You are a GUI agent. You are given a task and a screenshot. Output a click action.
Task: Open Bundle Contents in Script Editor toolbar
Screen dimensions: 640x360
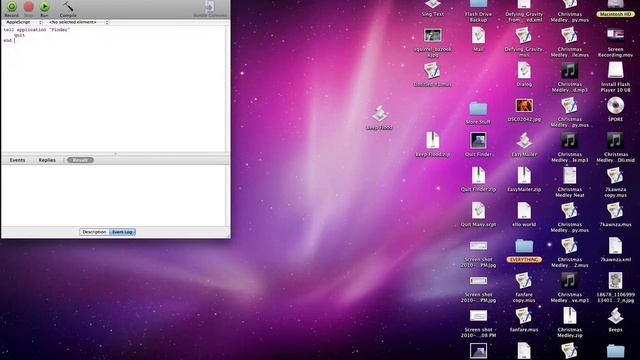[x=210, y=7]
